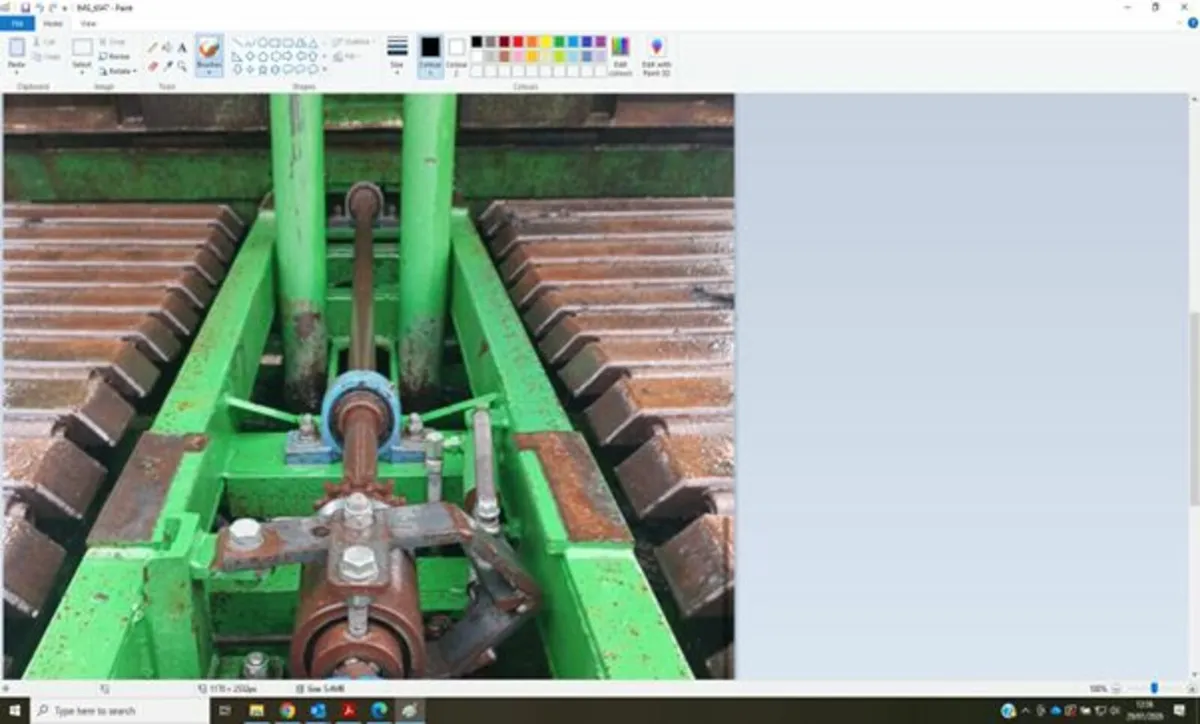The image size is (1200, 724).
Task: Select the Eraser tool
Action: 151,64
